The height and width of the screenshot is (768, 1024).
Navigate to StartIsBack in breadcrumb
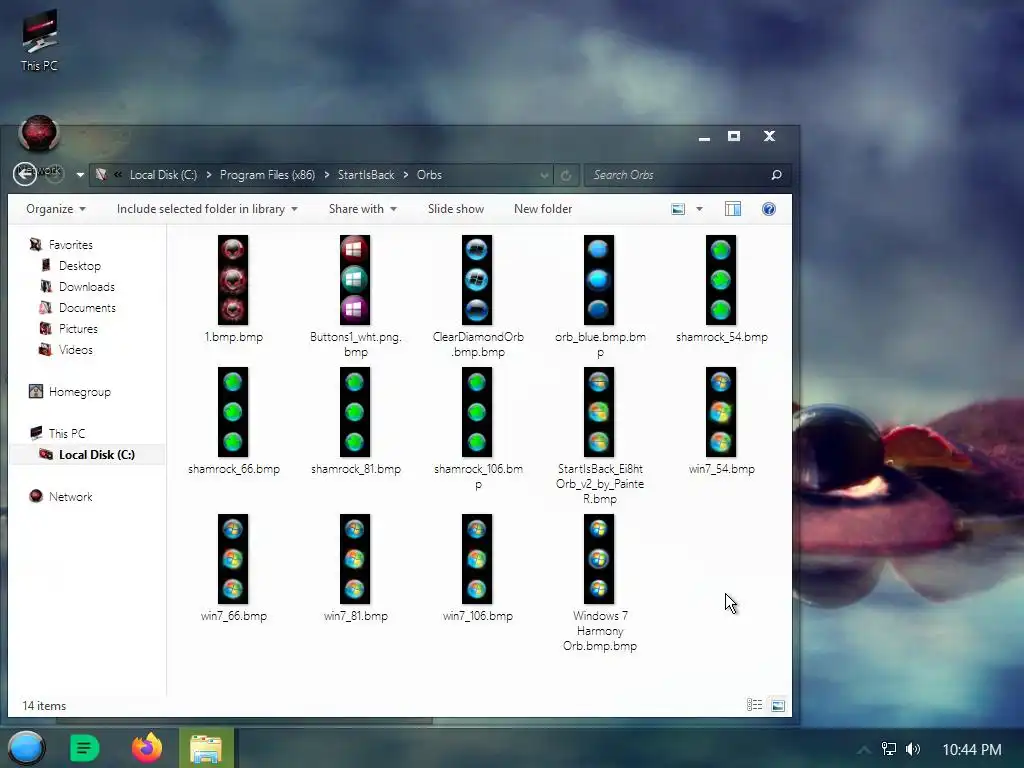(x=366, y=175)
